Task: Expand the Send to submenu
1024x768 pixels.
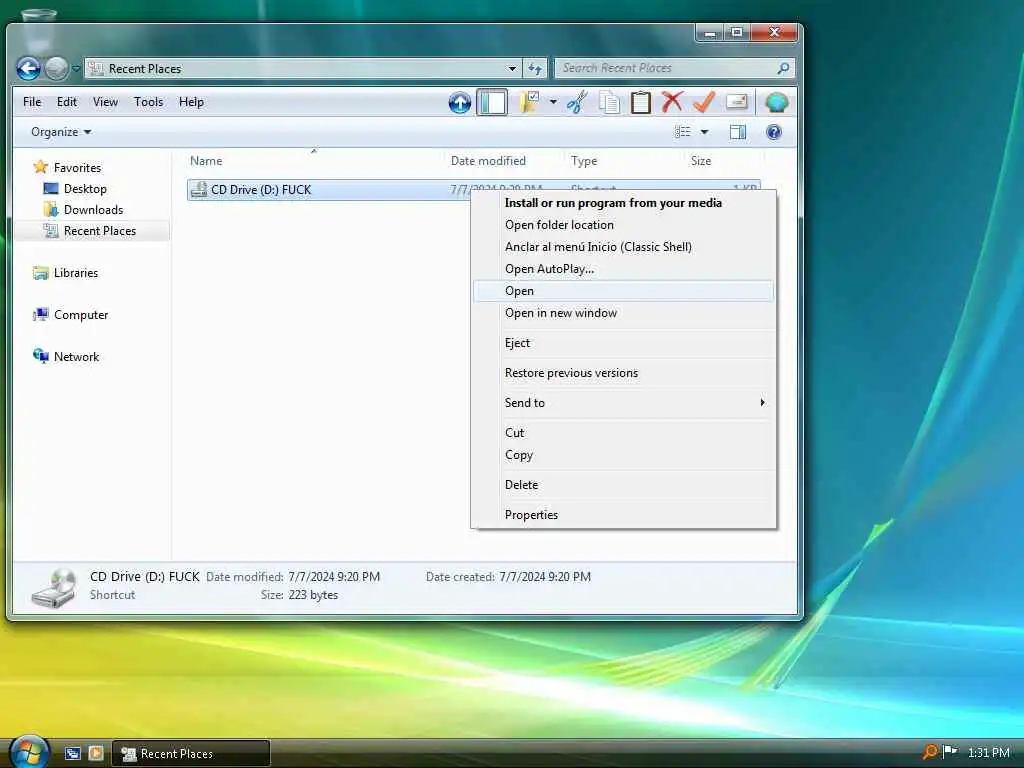Action: (x=624, y=403)
